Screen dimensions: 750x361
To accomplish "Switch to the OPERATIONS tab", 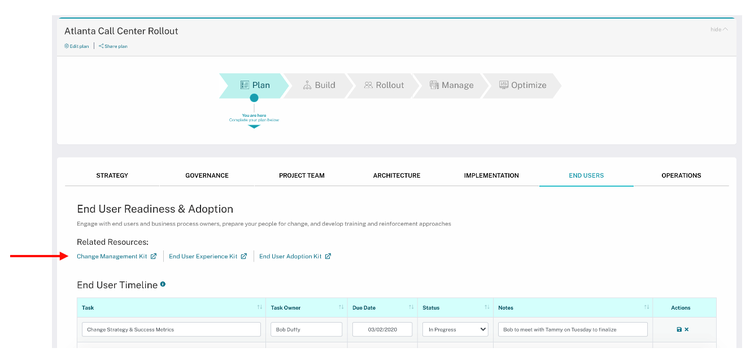I will coord(681,175).
